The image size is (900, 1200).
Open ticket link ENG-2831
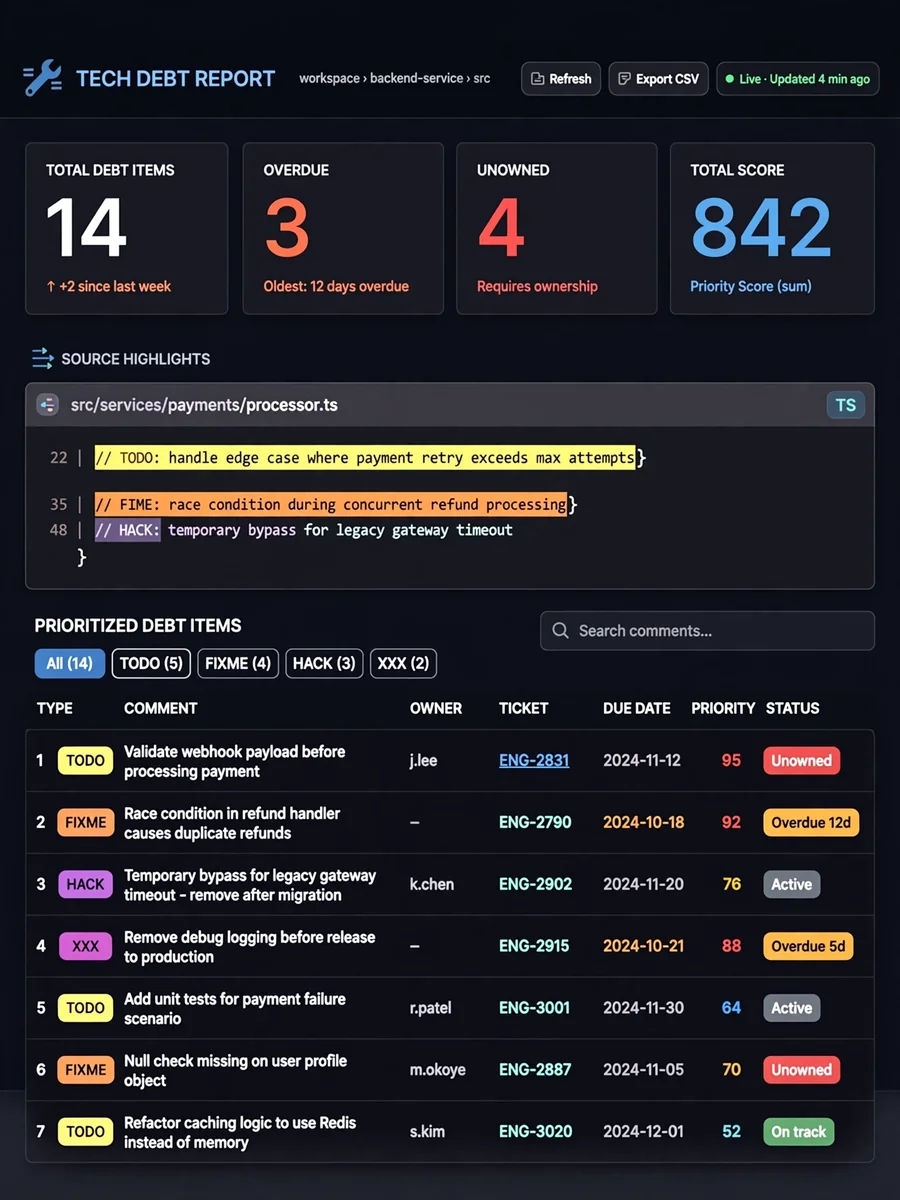click(534, 760)
